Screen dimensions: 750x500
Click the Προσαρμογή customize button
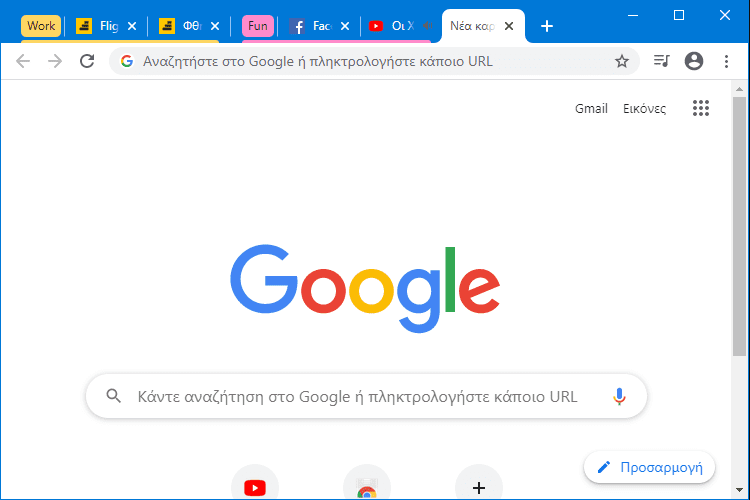[650, 467]
